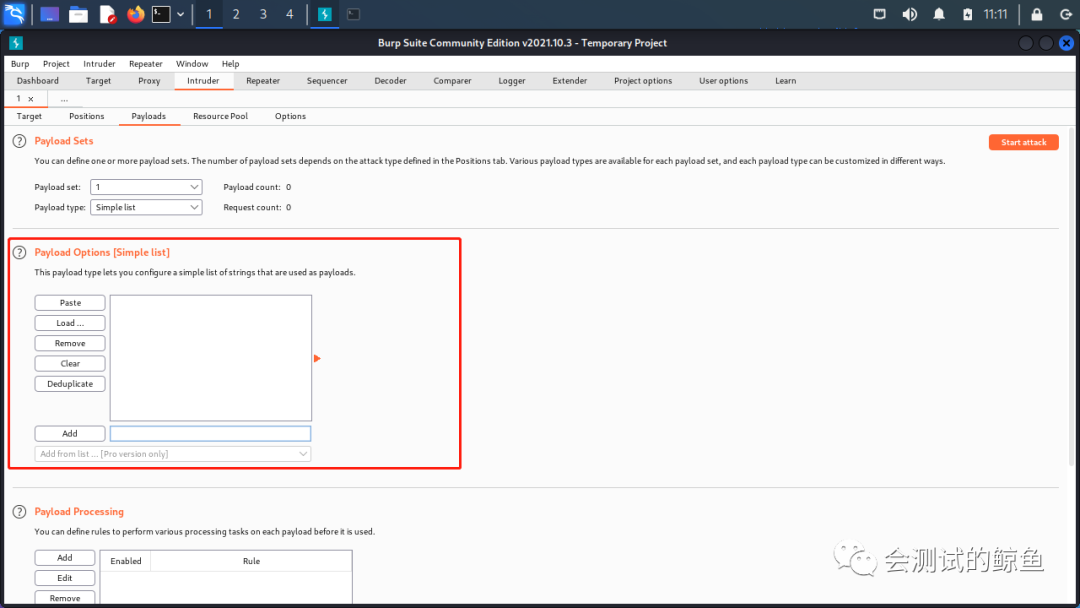Open the Learn tab
Viewport: 1080px width, 608px height.
tap(785, 81)
